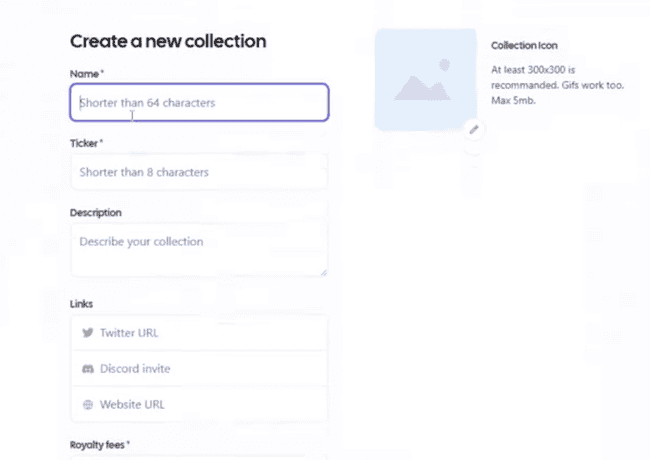Viewport: 650px width, 460px height.
Task: Click the Royalty fees label
Action: 100,444
